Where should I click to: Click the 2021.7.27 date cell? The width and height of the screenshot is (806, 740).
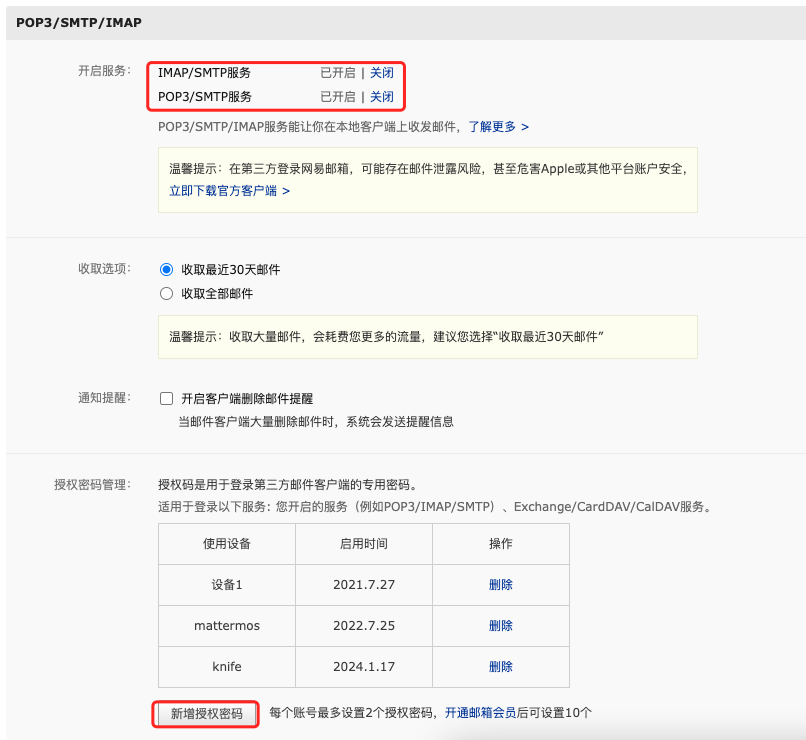(x=363, y=585)
